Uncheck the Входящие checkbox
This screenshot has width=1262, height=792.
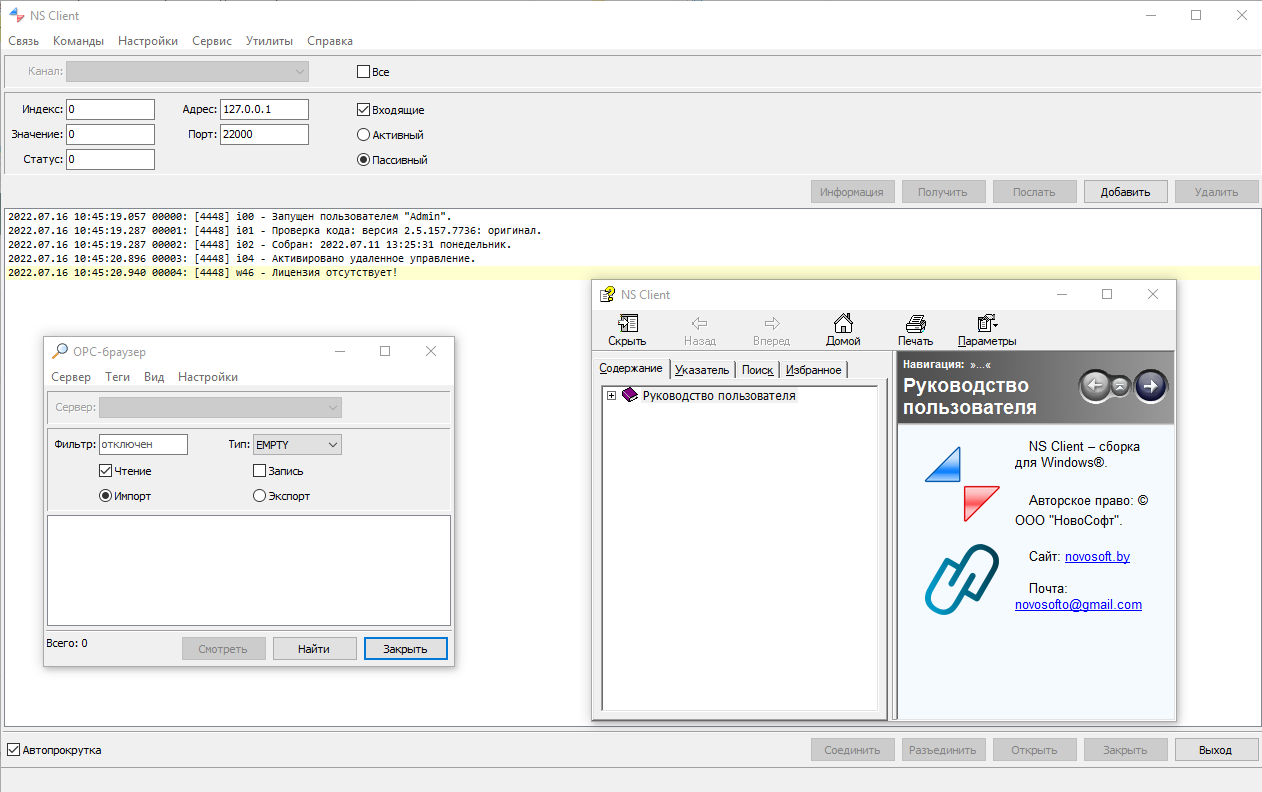point(364,110)
